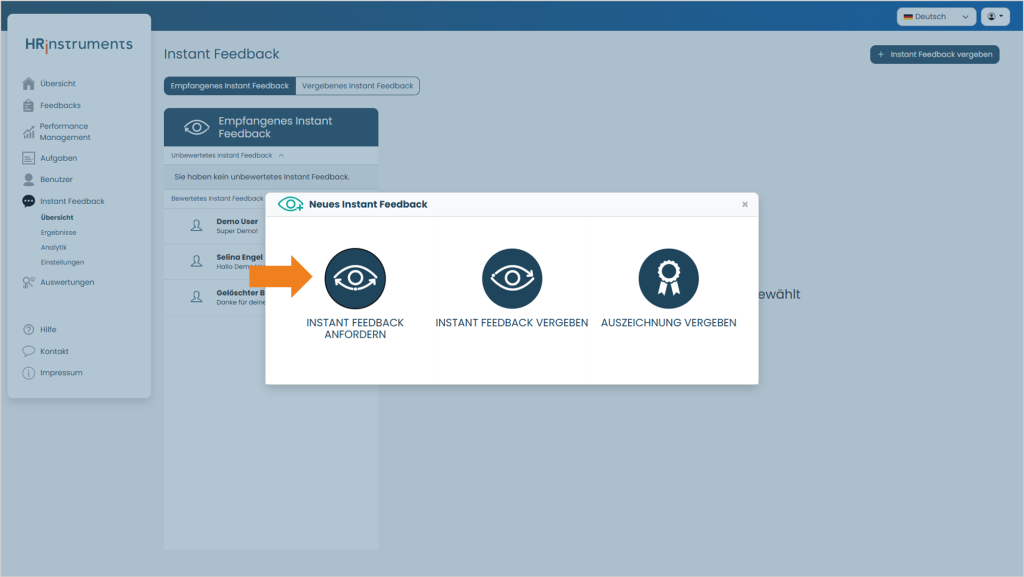Viewport: 1024px width, 577px height.
Task: Switch to the Vergebenes Instant Feedback tab
Action: (x=357, y=86)
